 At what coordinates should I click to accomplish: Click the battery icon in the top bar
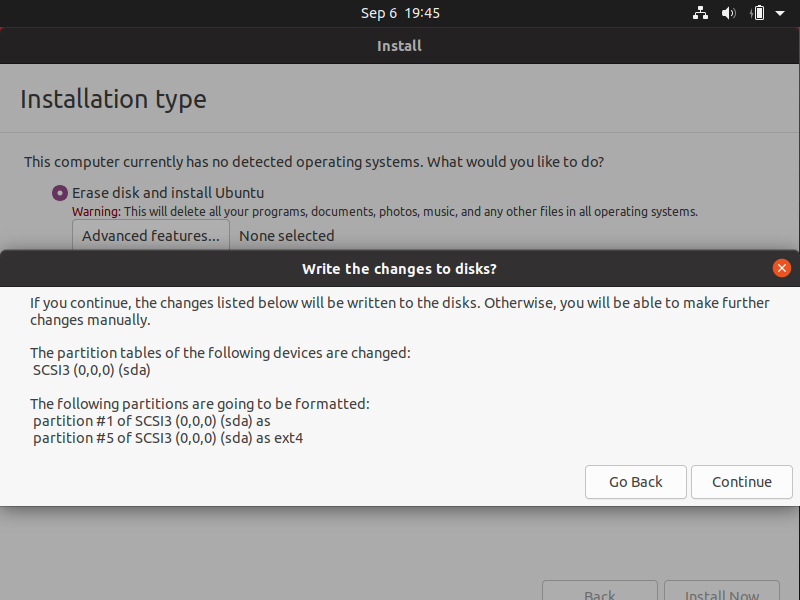click(x=758, y=13)
